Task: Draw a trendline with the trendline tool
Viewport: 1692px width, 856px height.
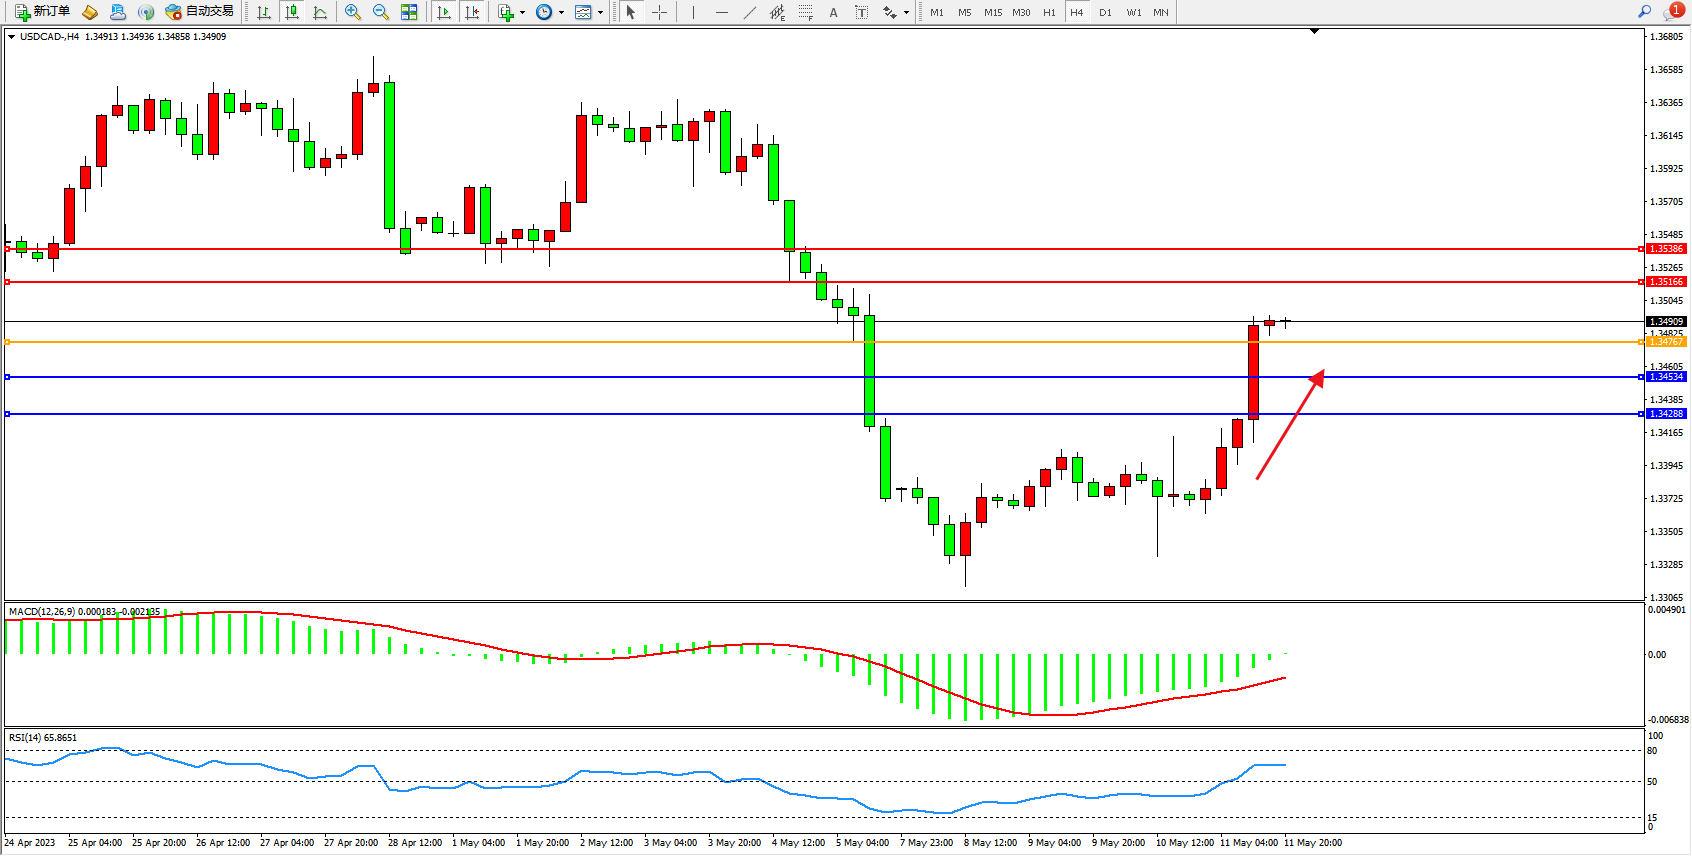Action: tap(750, 12)
